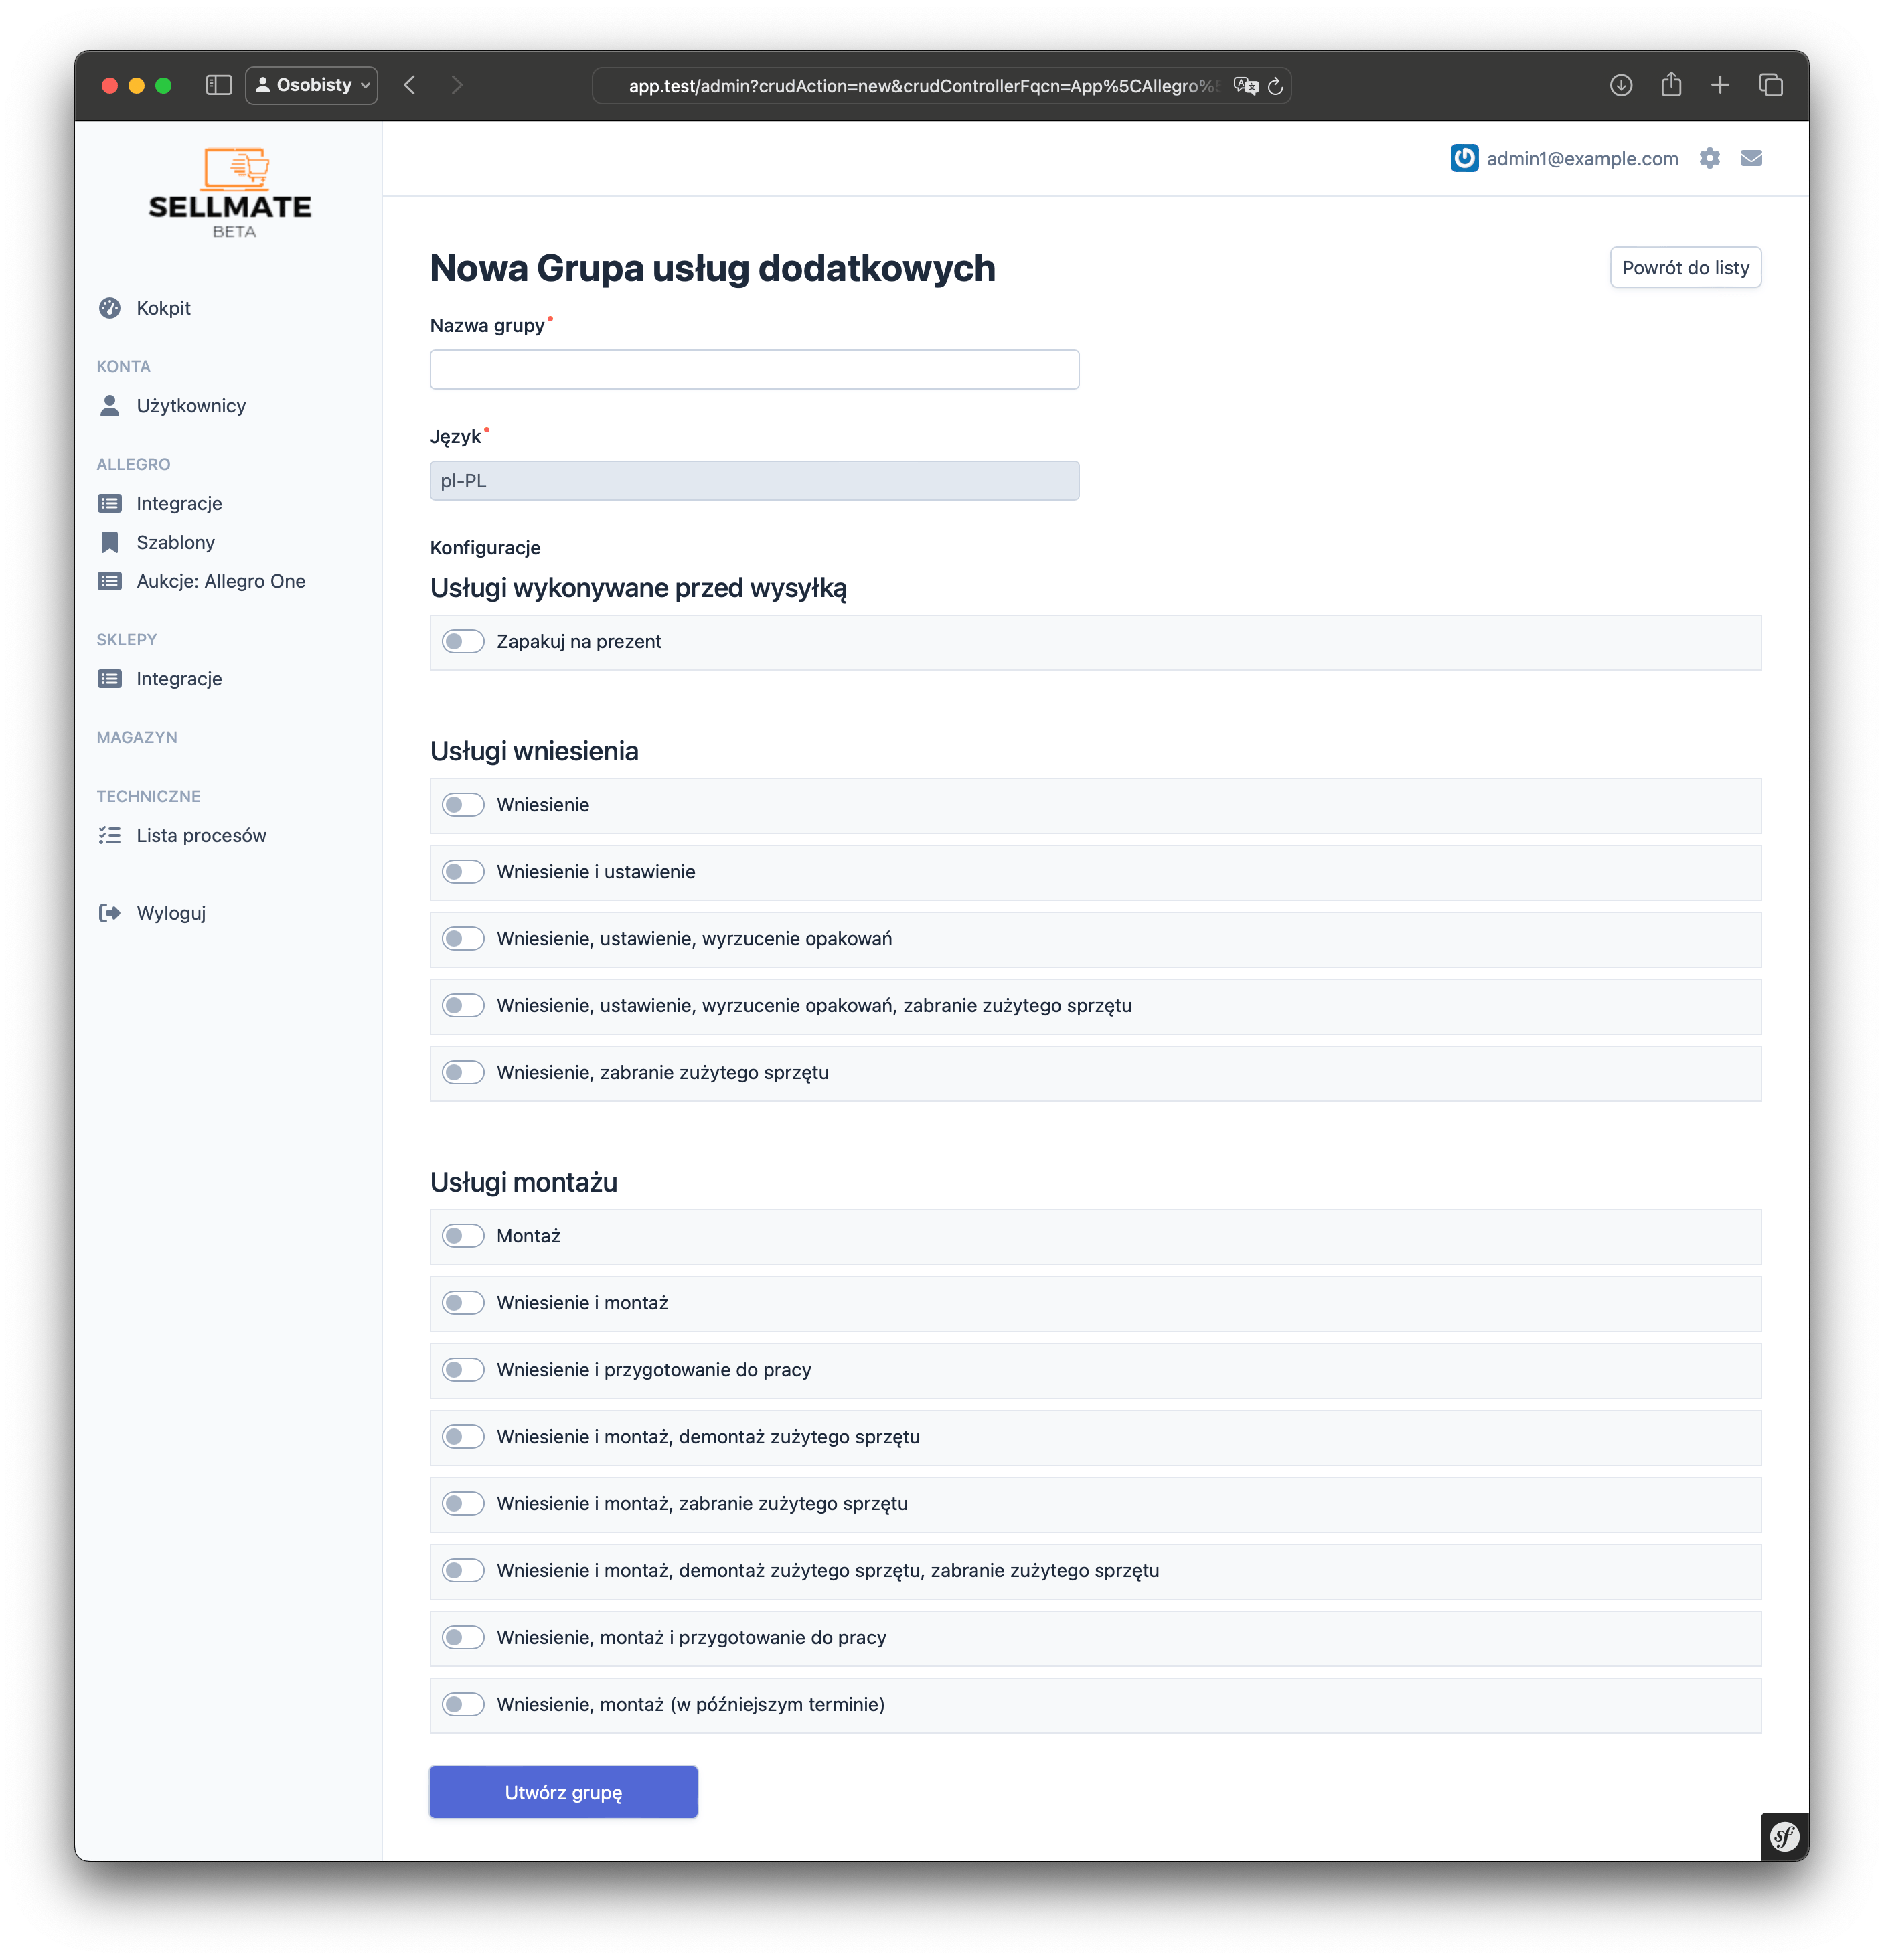Focus the Nazwa grupy input
Screen dimensions: 1884x1960
tap(754, 370)
